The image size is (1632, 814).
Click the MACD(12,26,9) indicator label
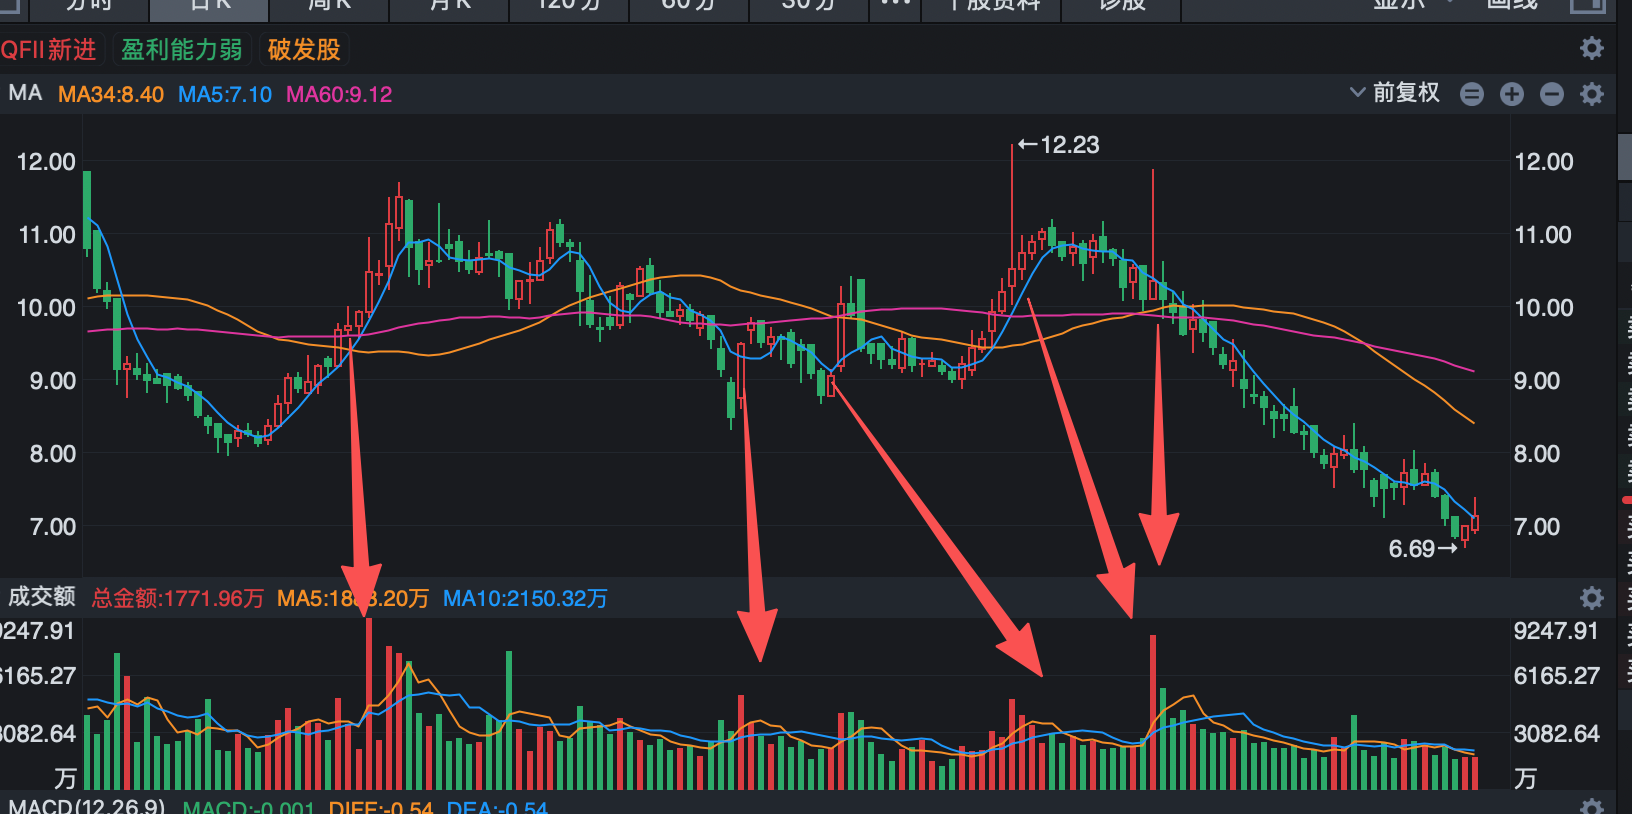87,806
